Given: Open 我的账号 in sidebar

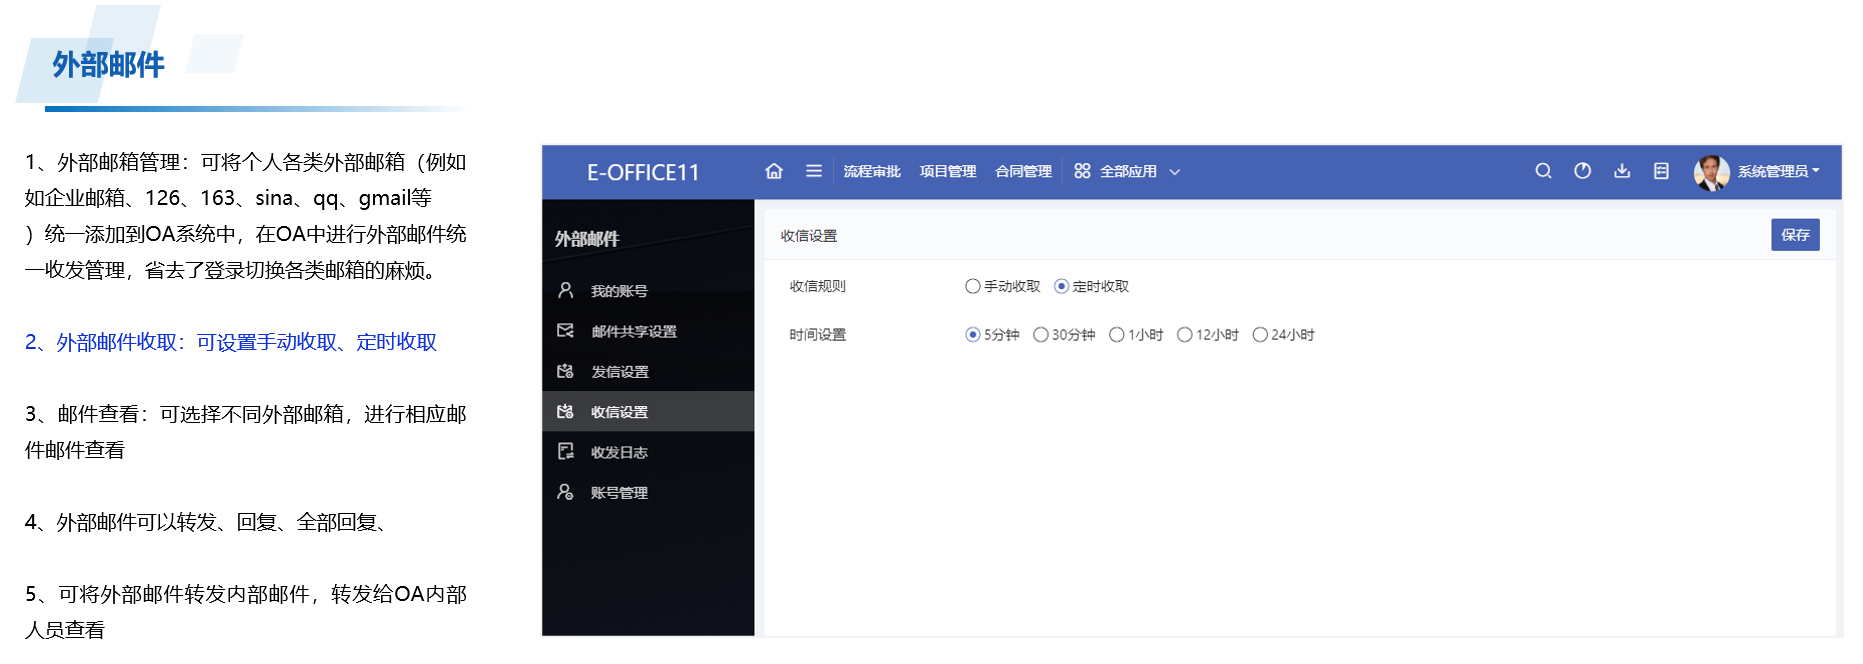Looking at the screenshot, I should click(648, 291).
